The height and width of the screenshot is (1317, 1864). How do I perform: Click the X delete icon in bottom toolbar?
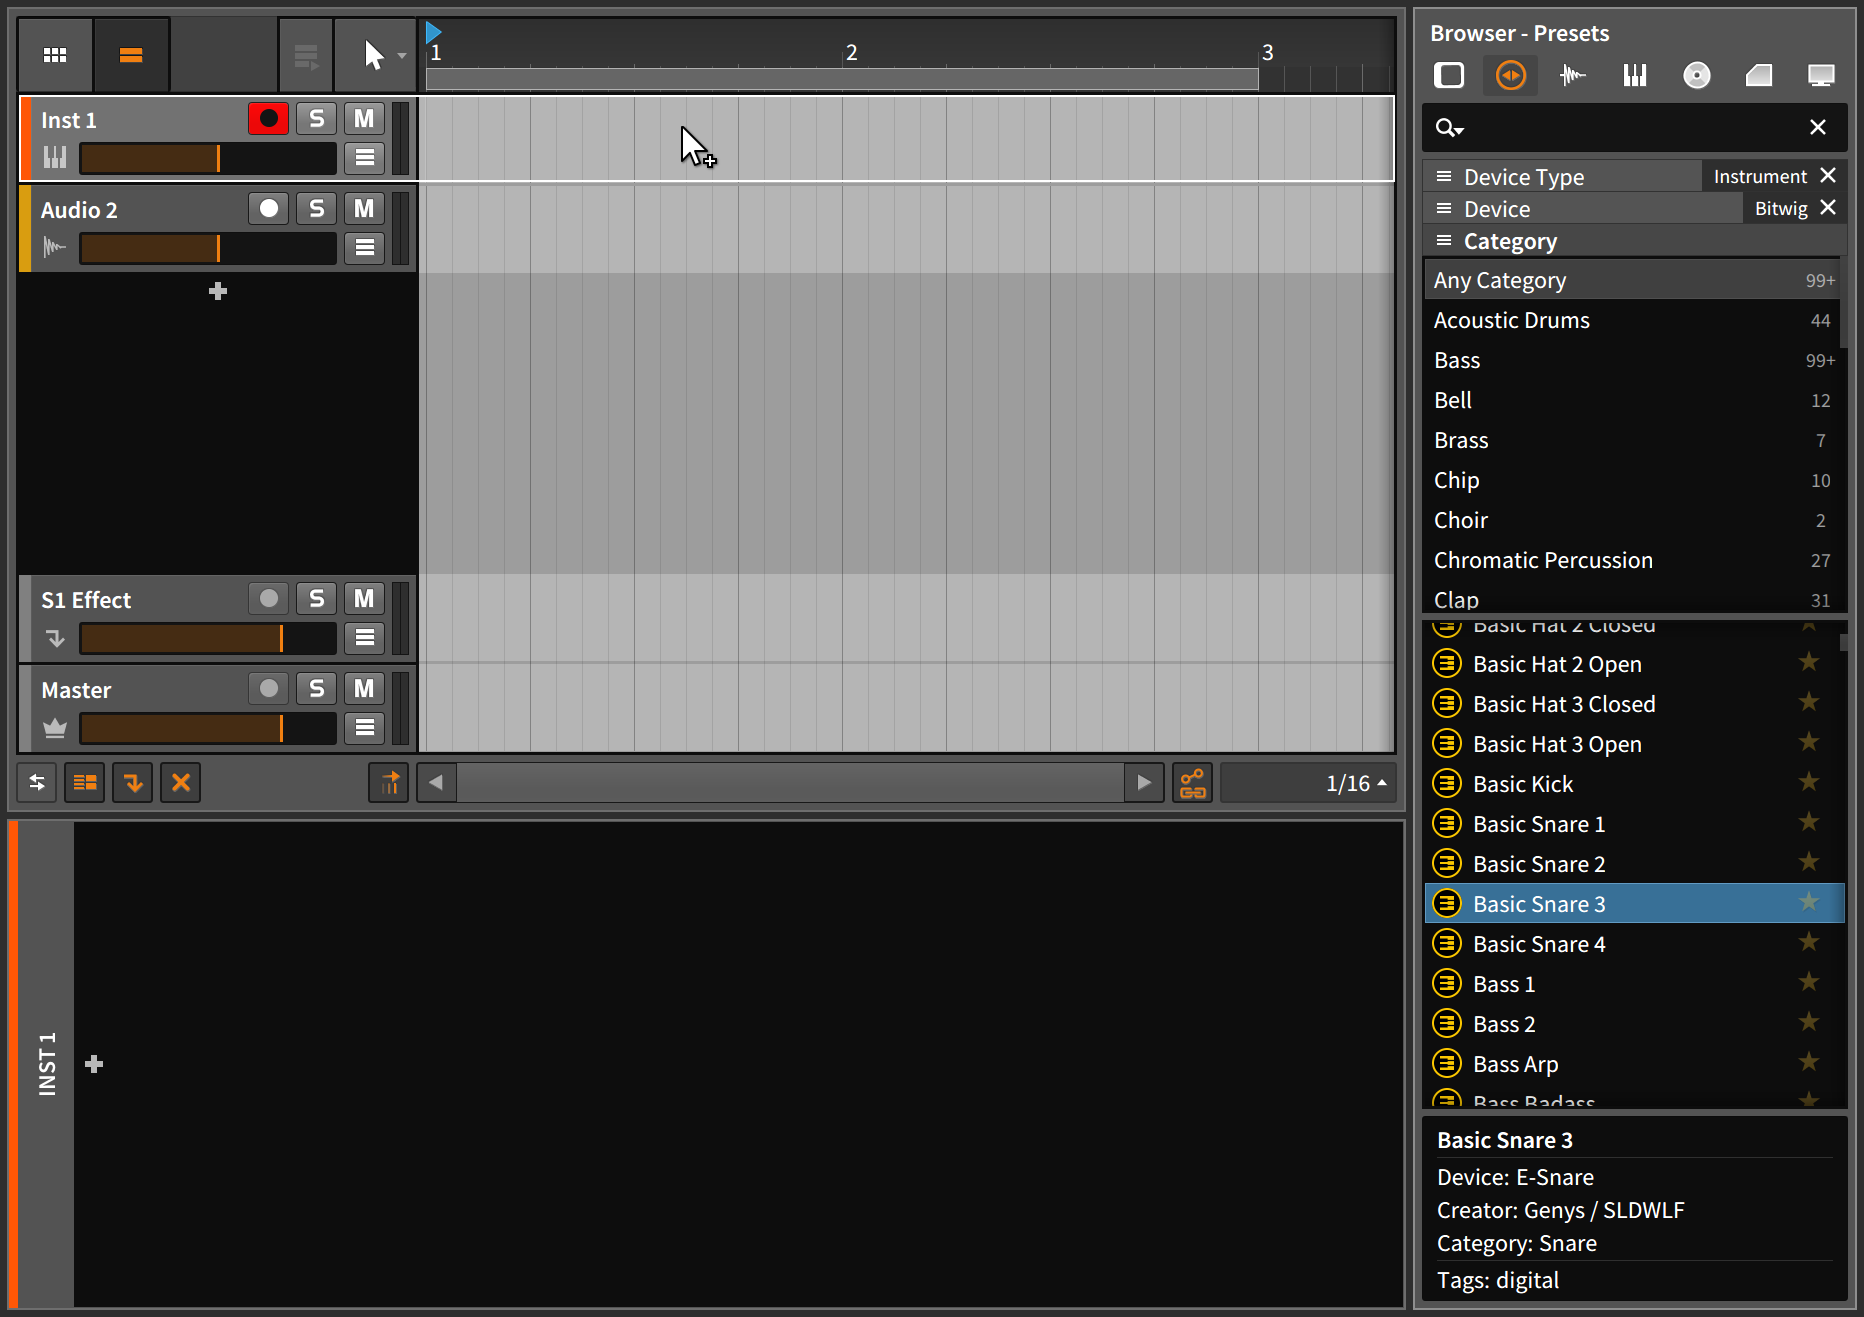pyautogui.click(x=180, y=782)
